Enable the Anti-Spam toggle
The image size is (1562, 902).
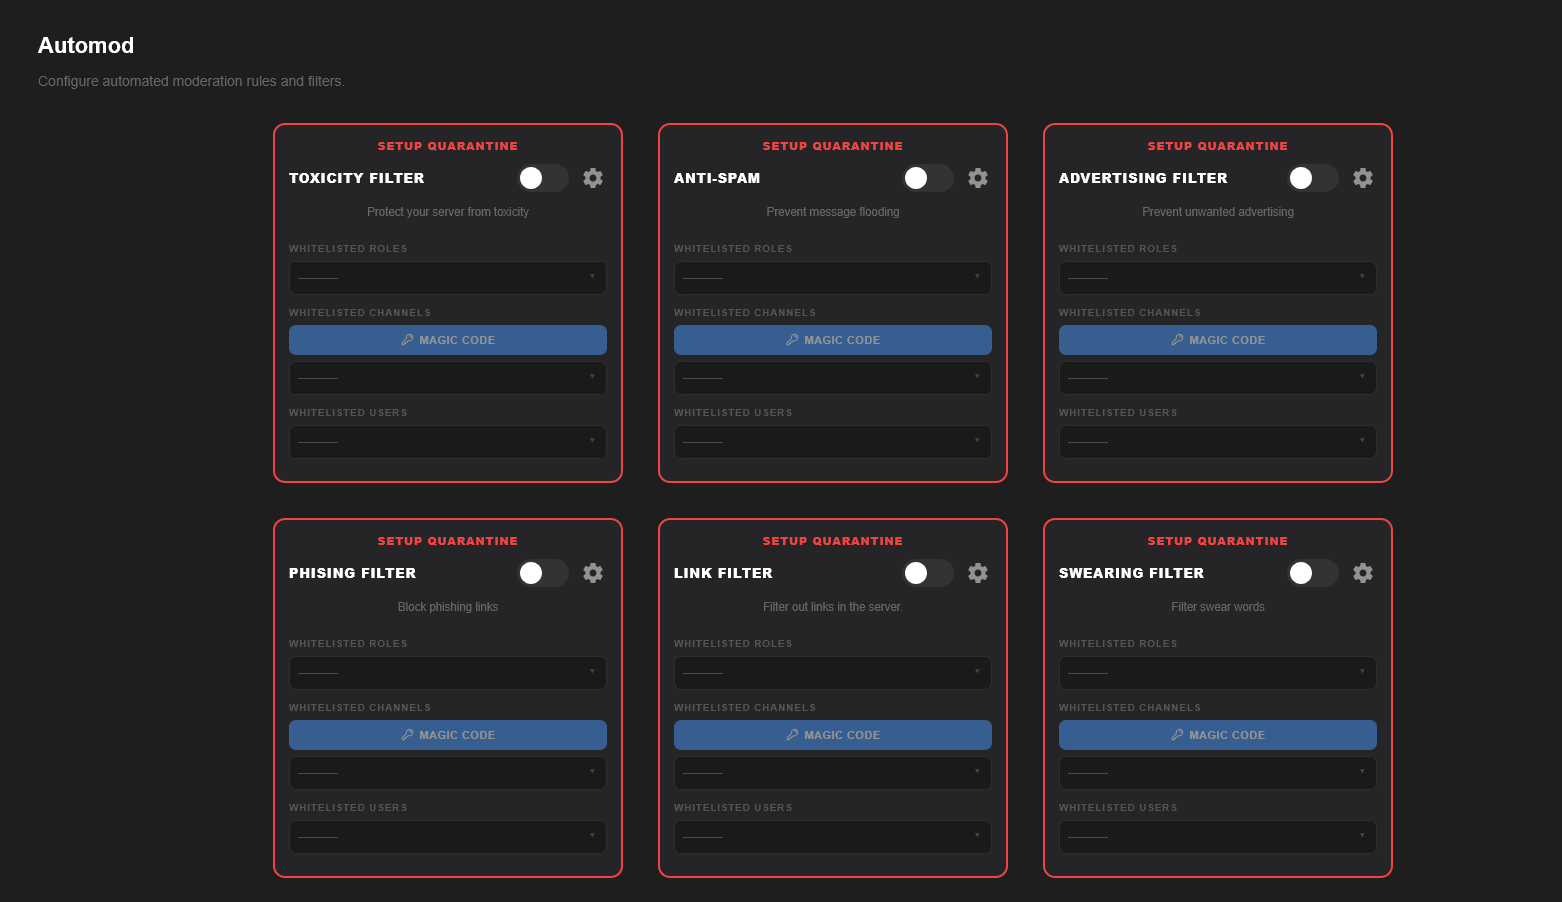[928, 178]
